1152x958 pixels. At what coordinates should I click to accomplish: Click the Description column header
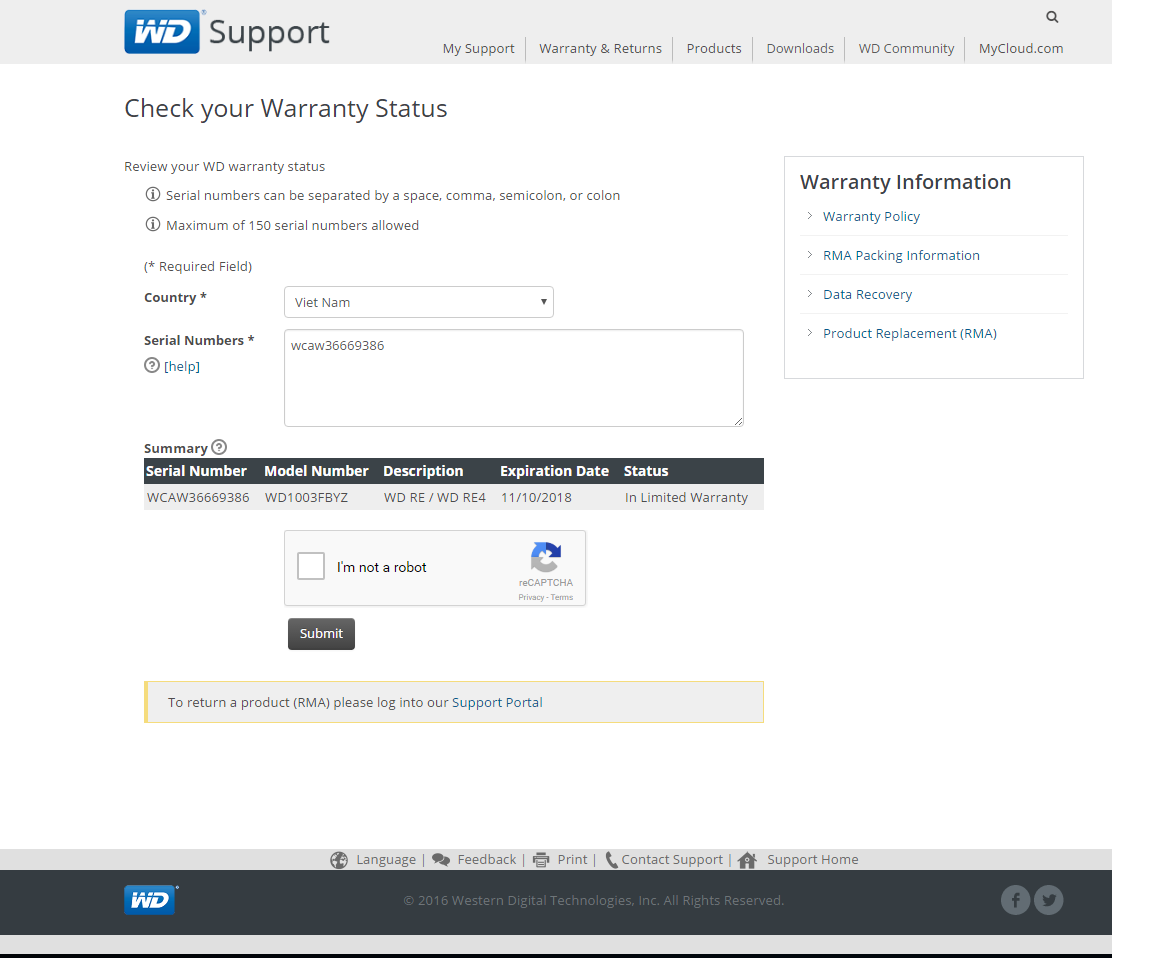click(x=423, y=471)
